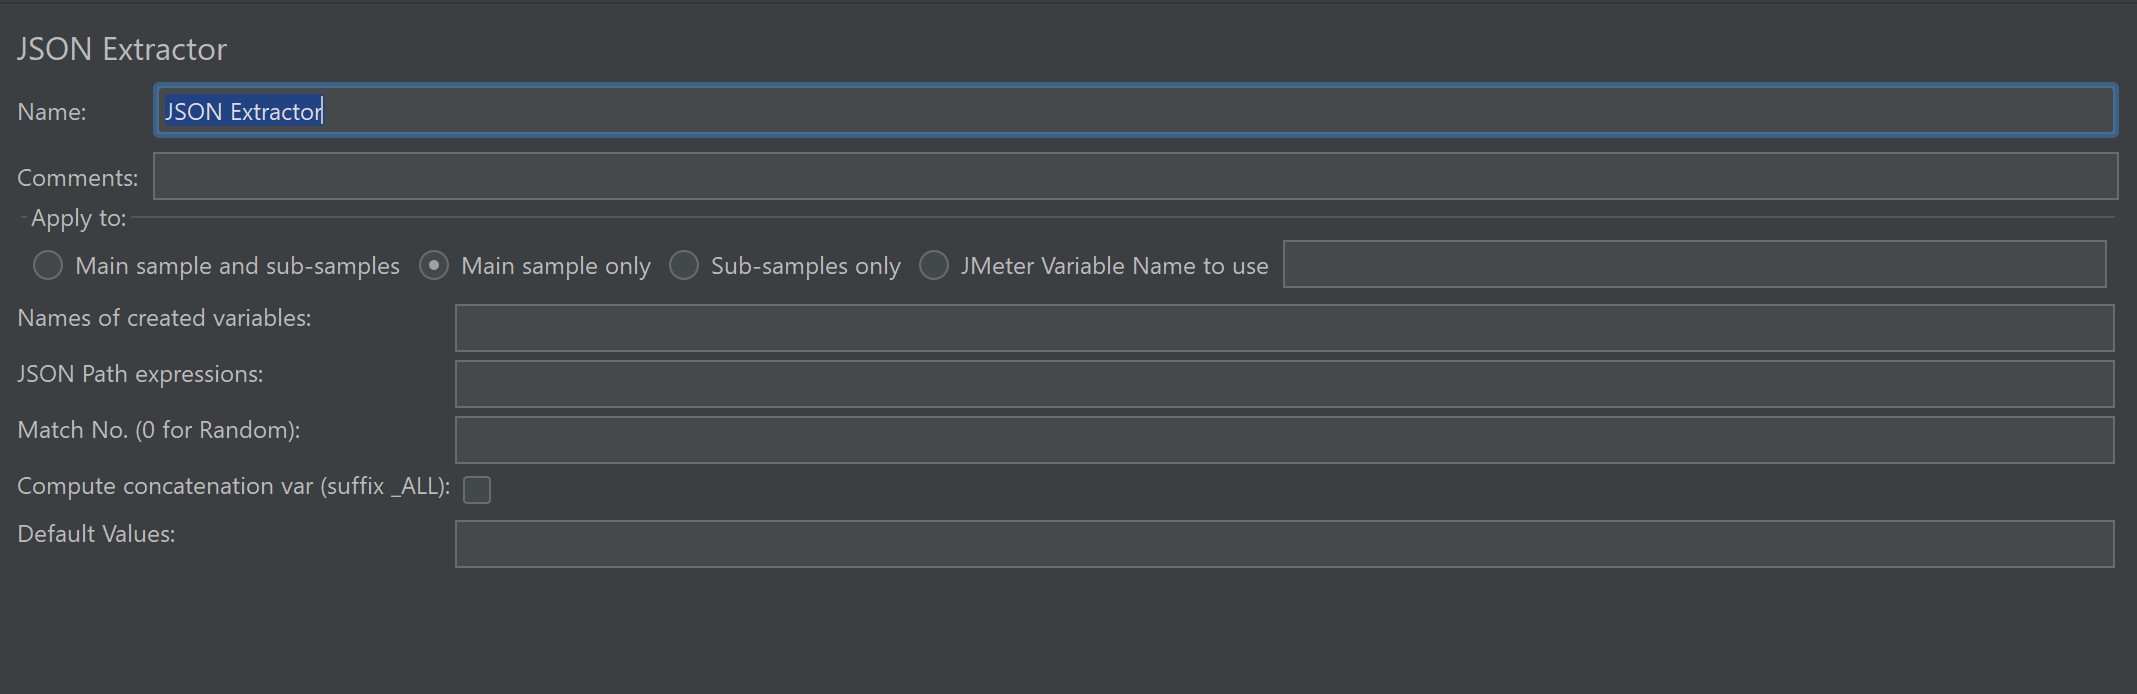Click the "Default Values:" label
This screenshot has height=694, width=2137.
click(96, 534)
